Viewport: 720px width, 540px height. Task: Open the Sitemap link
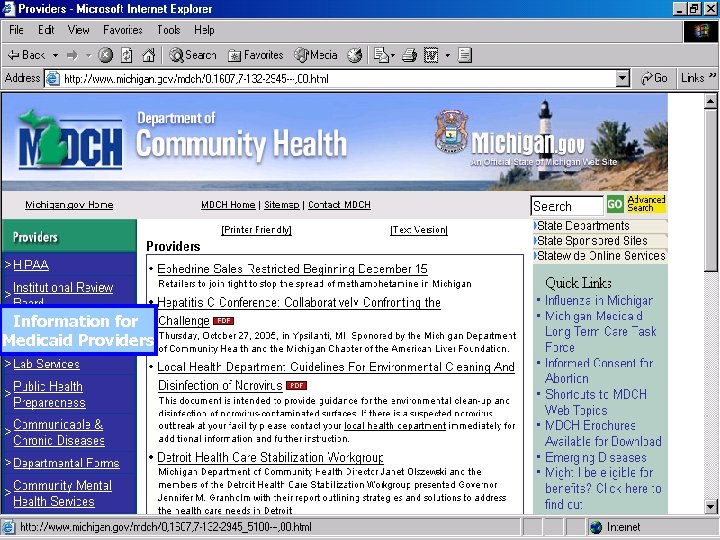[281, 205]
